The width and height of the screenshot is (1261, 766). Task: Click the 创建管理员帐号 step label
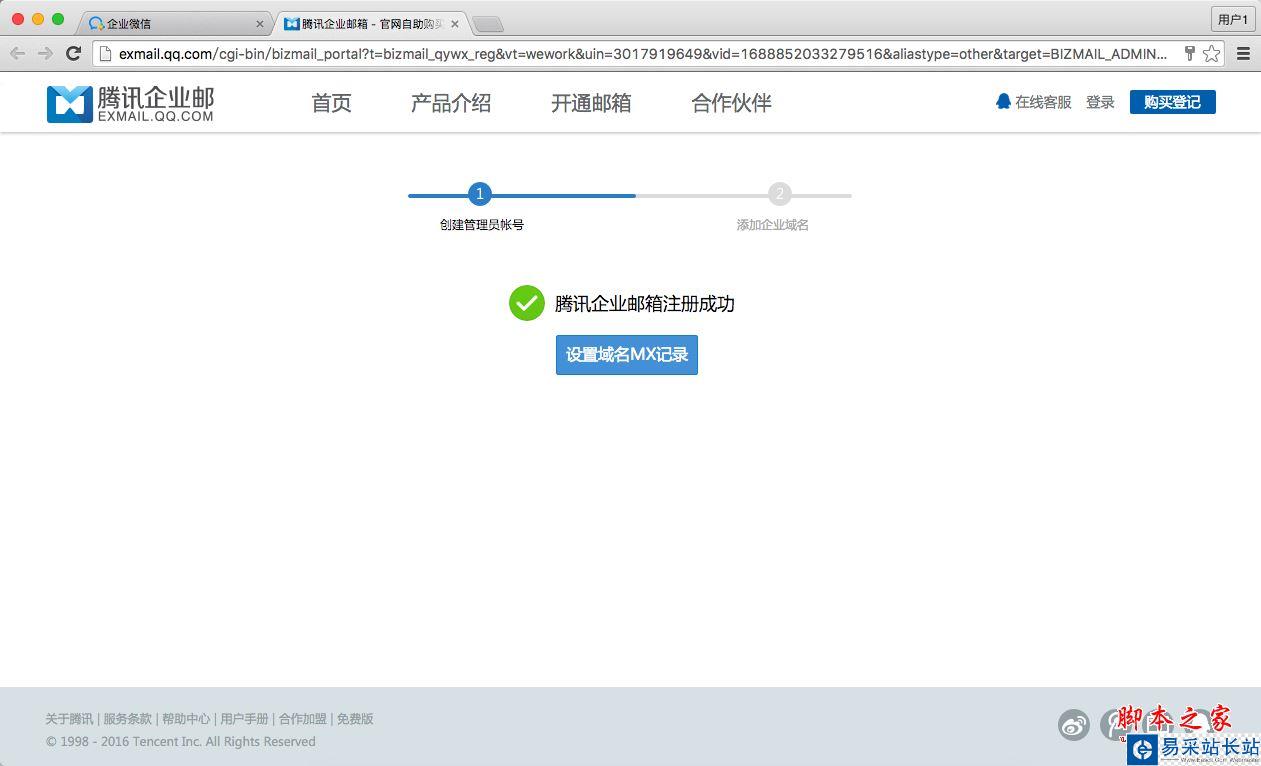point(482,225)
